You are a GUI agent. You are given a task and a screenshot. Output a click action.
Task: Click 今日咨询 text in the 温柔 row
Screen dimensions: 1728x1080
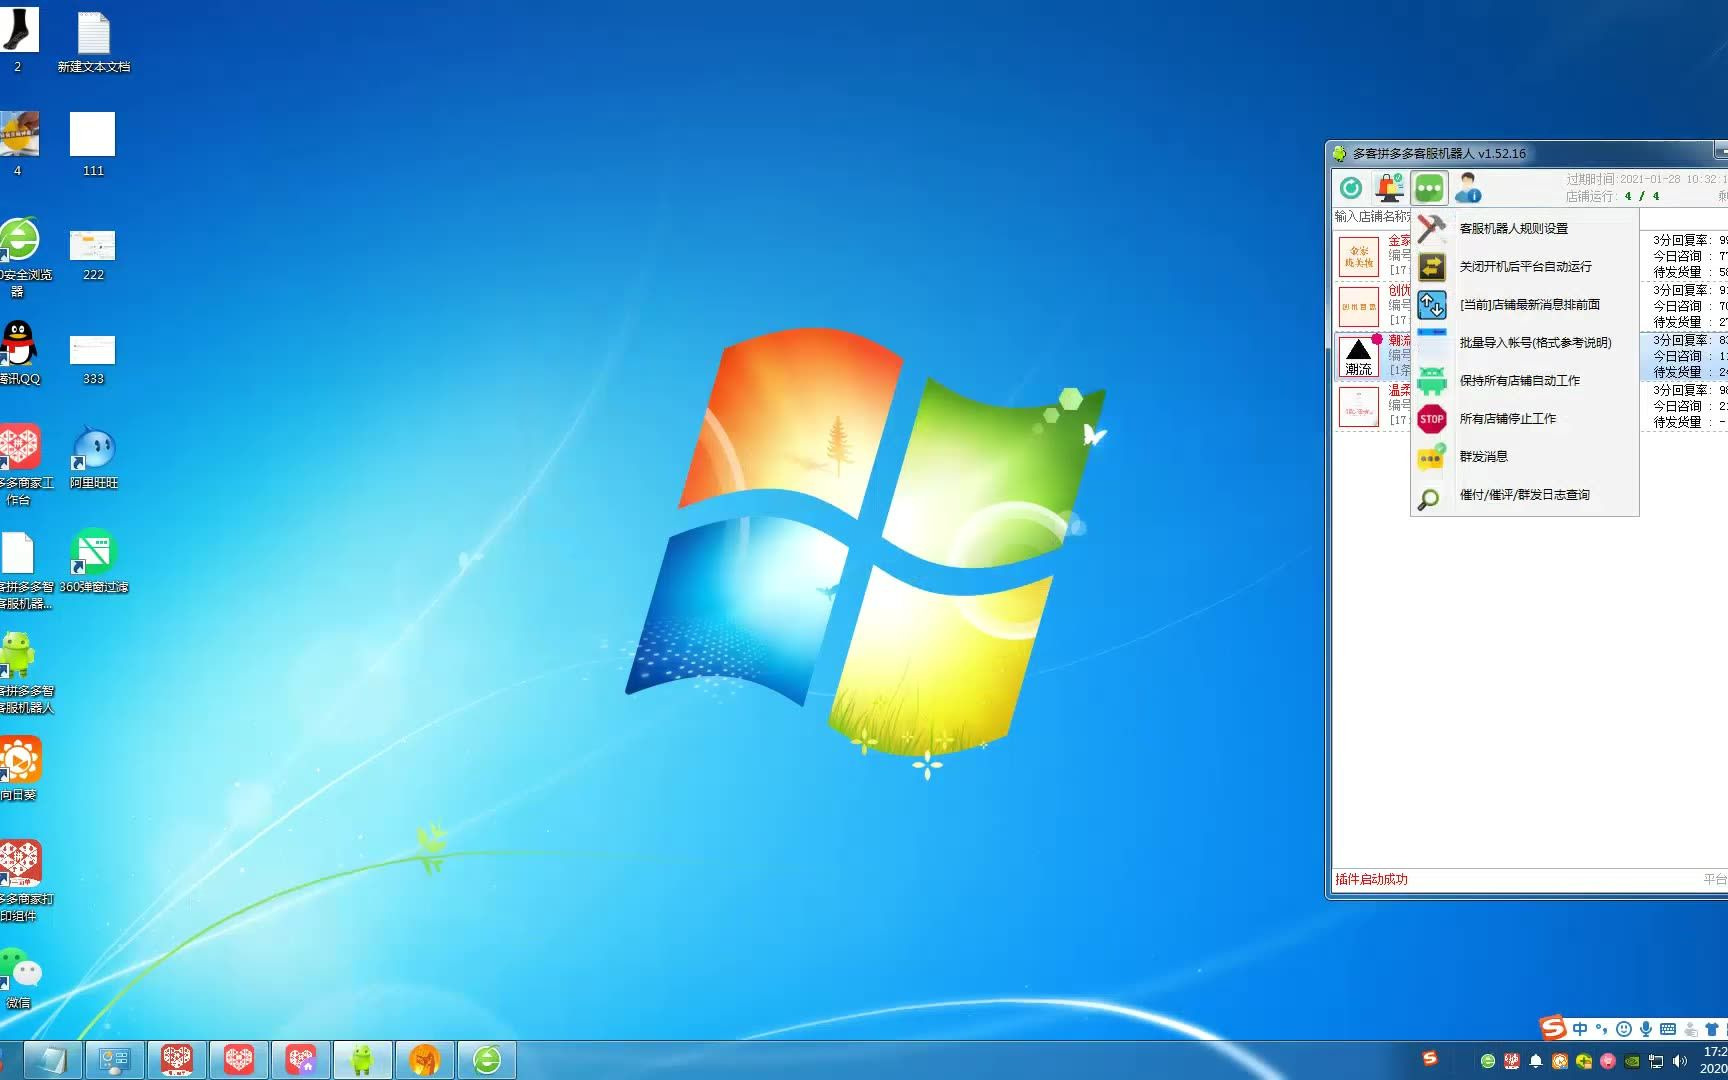(x=1677, y=406)
